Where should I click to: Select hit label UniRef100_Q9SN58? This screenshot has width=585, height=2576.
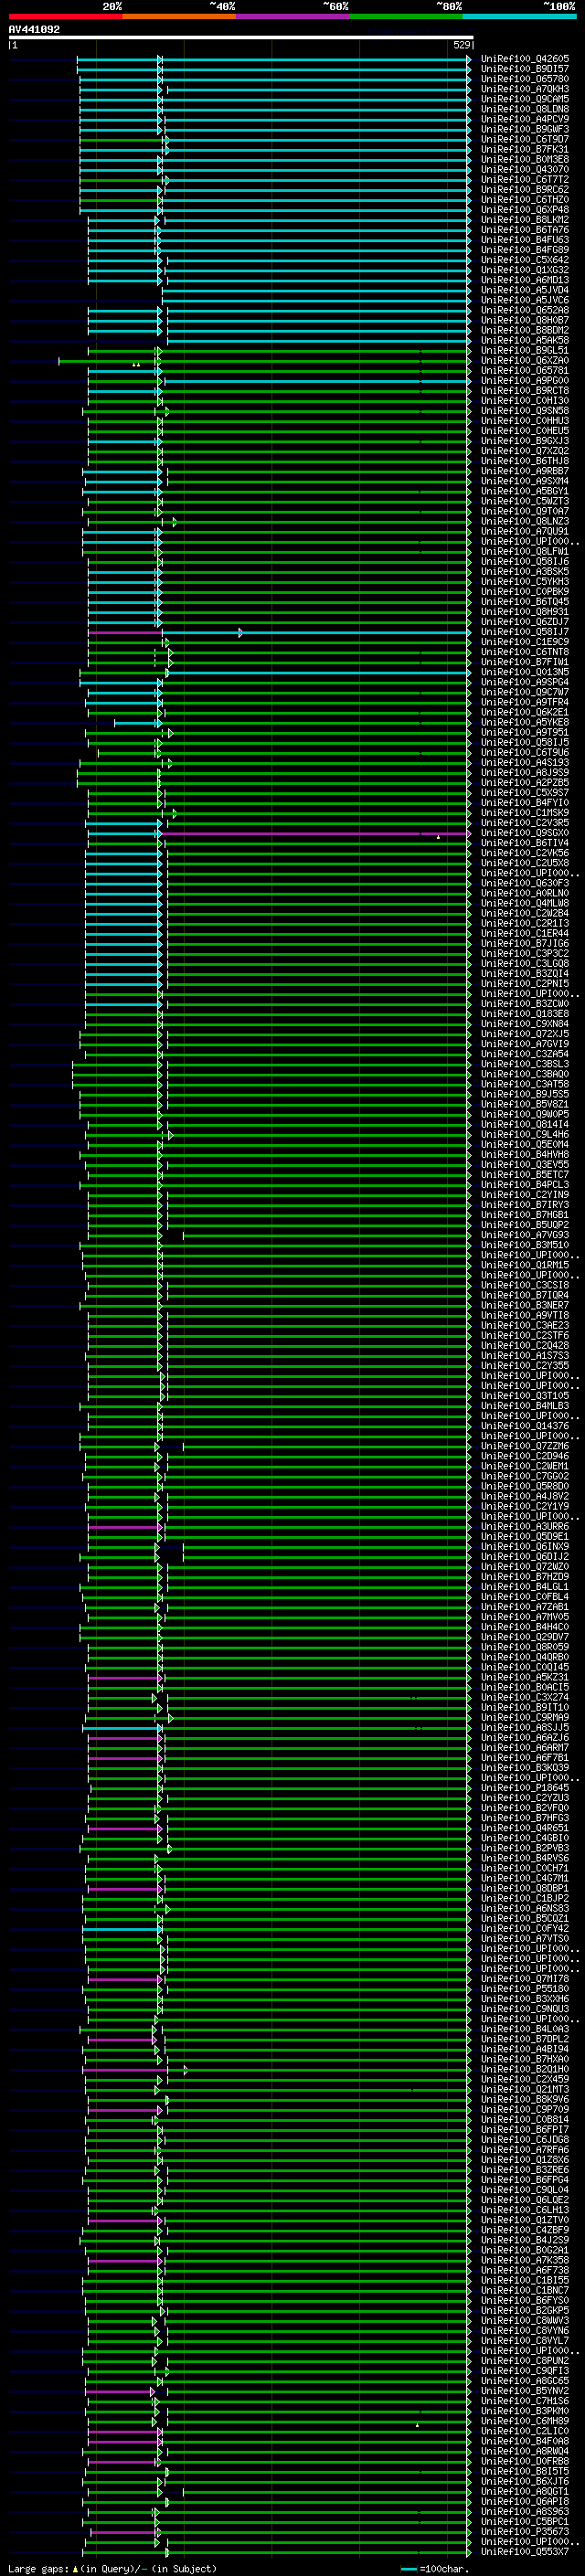pos(525,410)
